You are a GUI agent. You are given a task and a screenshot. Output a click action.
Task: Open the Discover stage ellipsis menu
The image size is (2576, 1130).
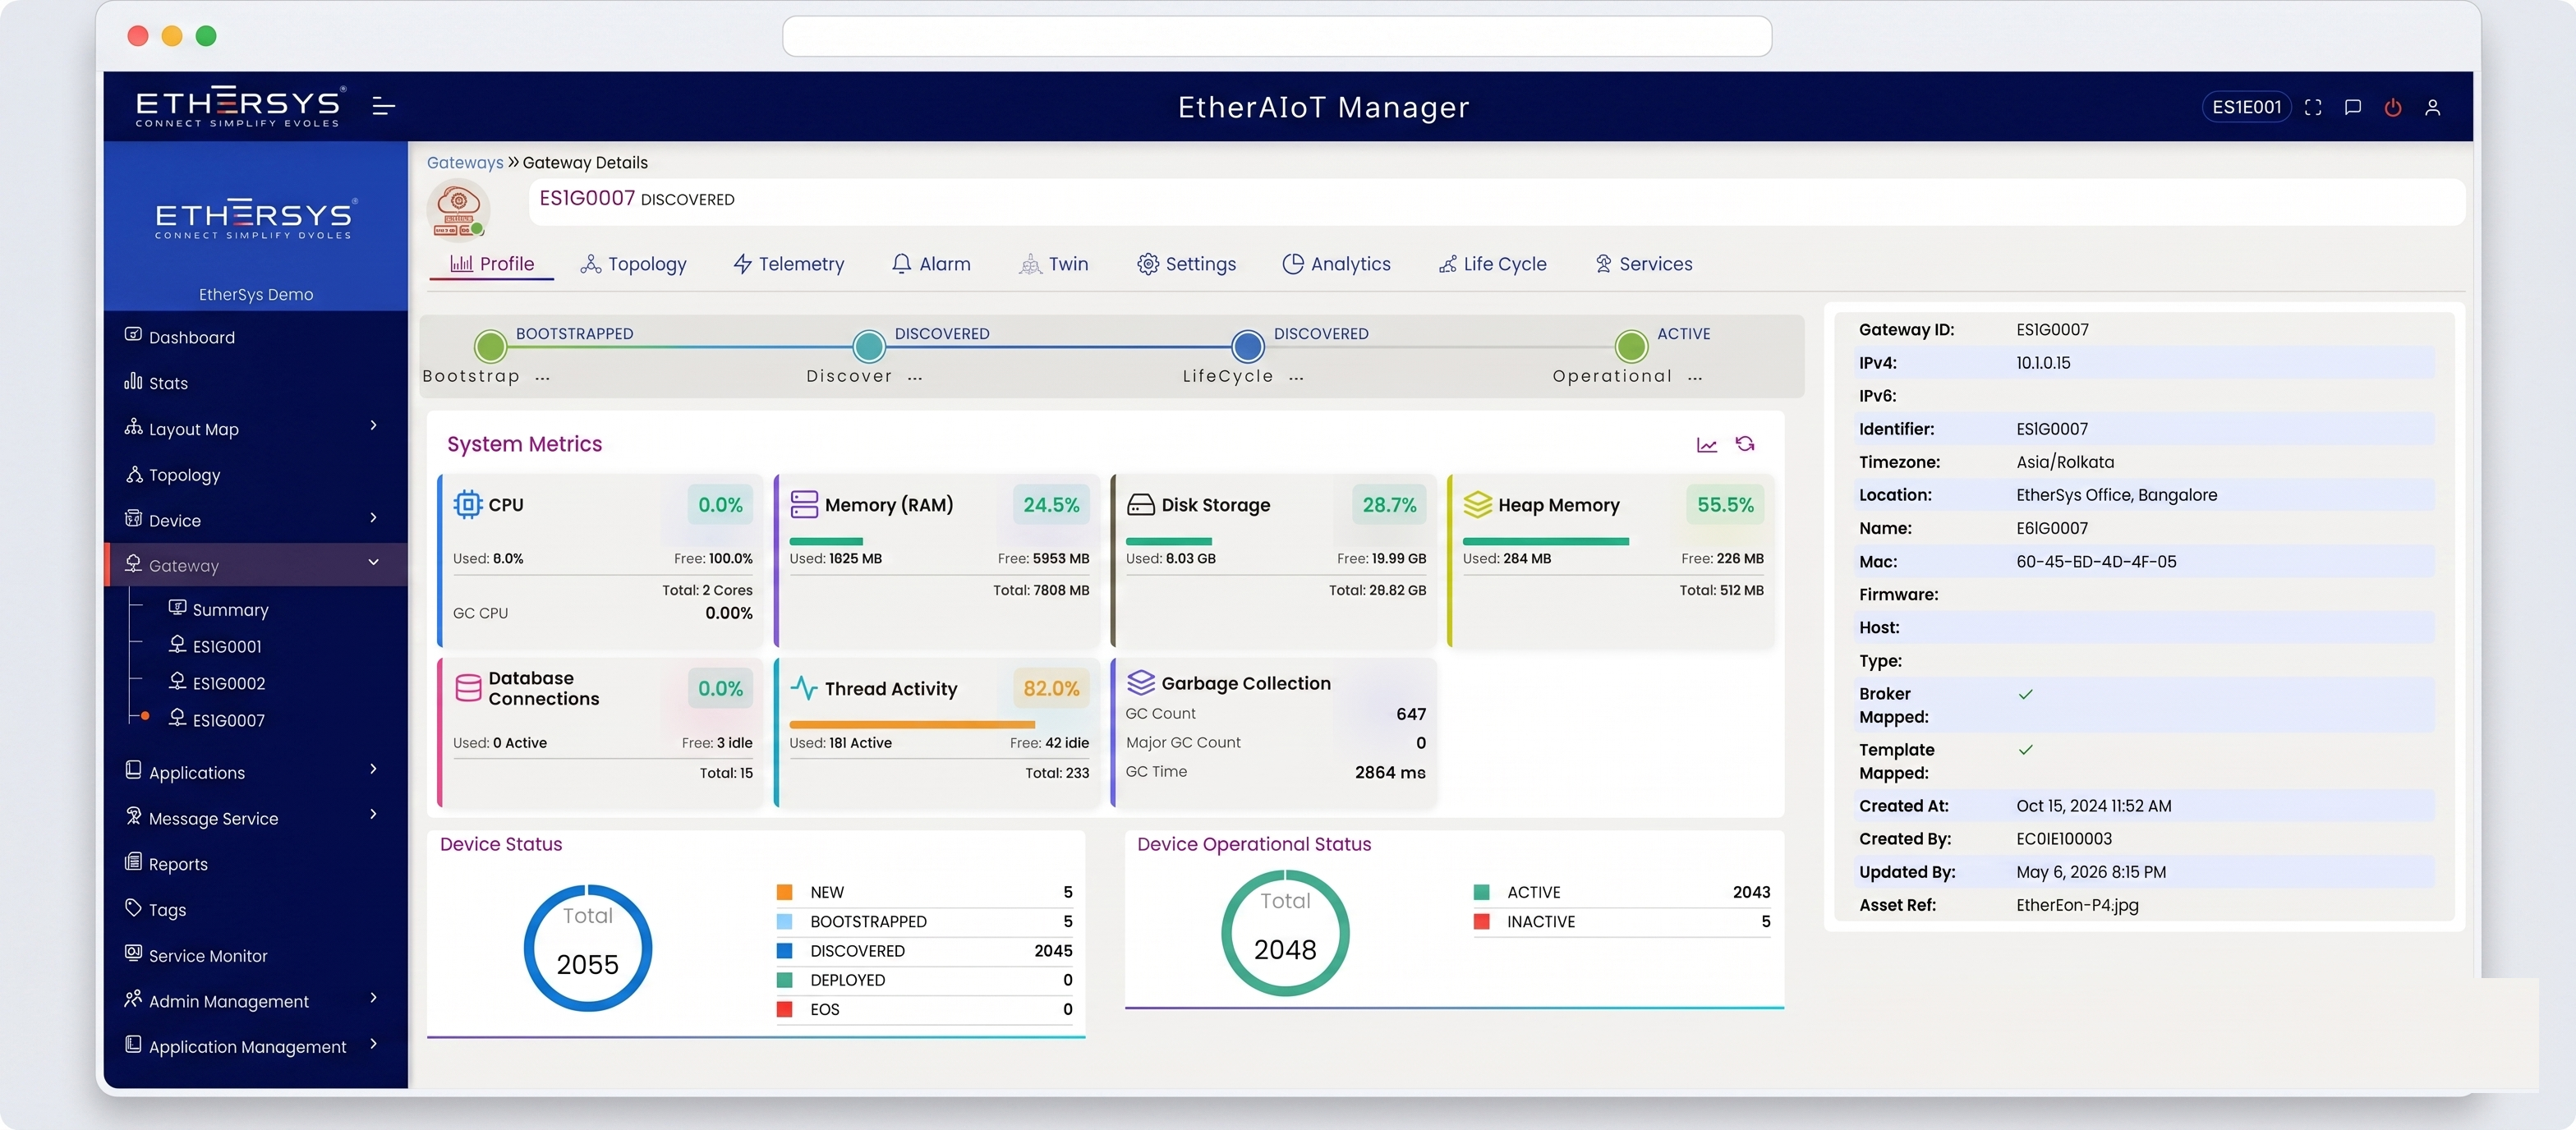click(x=915, y=378)
